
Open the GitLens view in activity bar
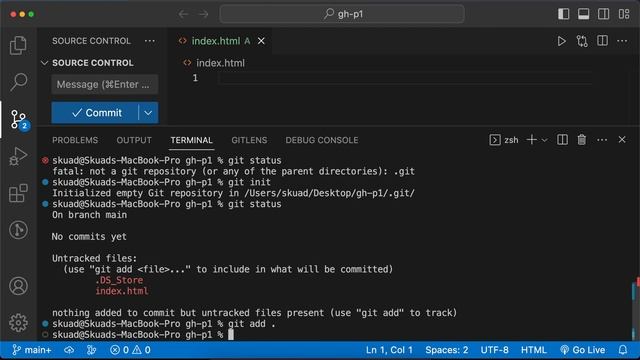pos(18,230)
